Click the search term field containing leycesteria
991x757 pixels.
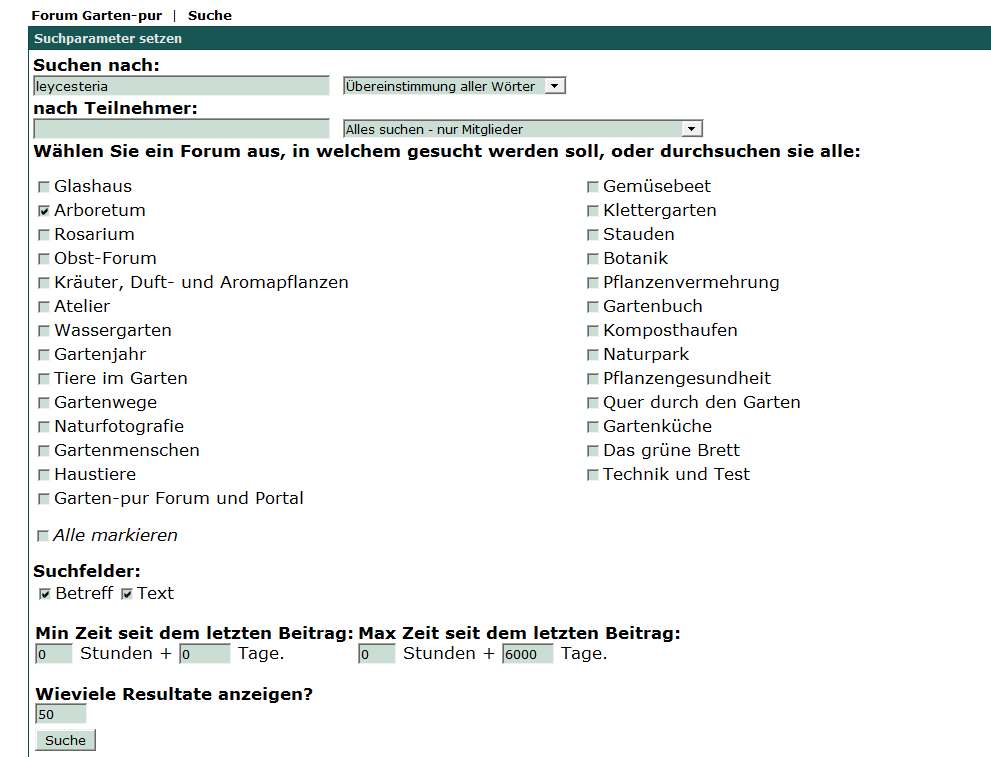pyautogui.click(x=180, y=86)
